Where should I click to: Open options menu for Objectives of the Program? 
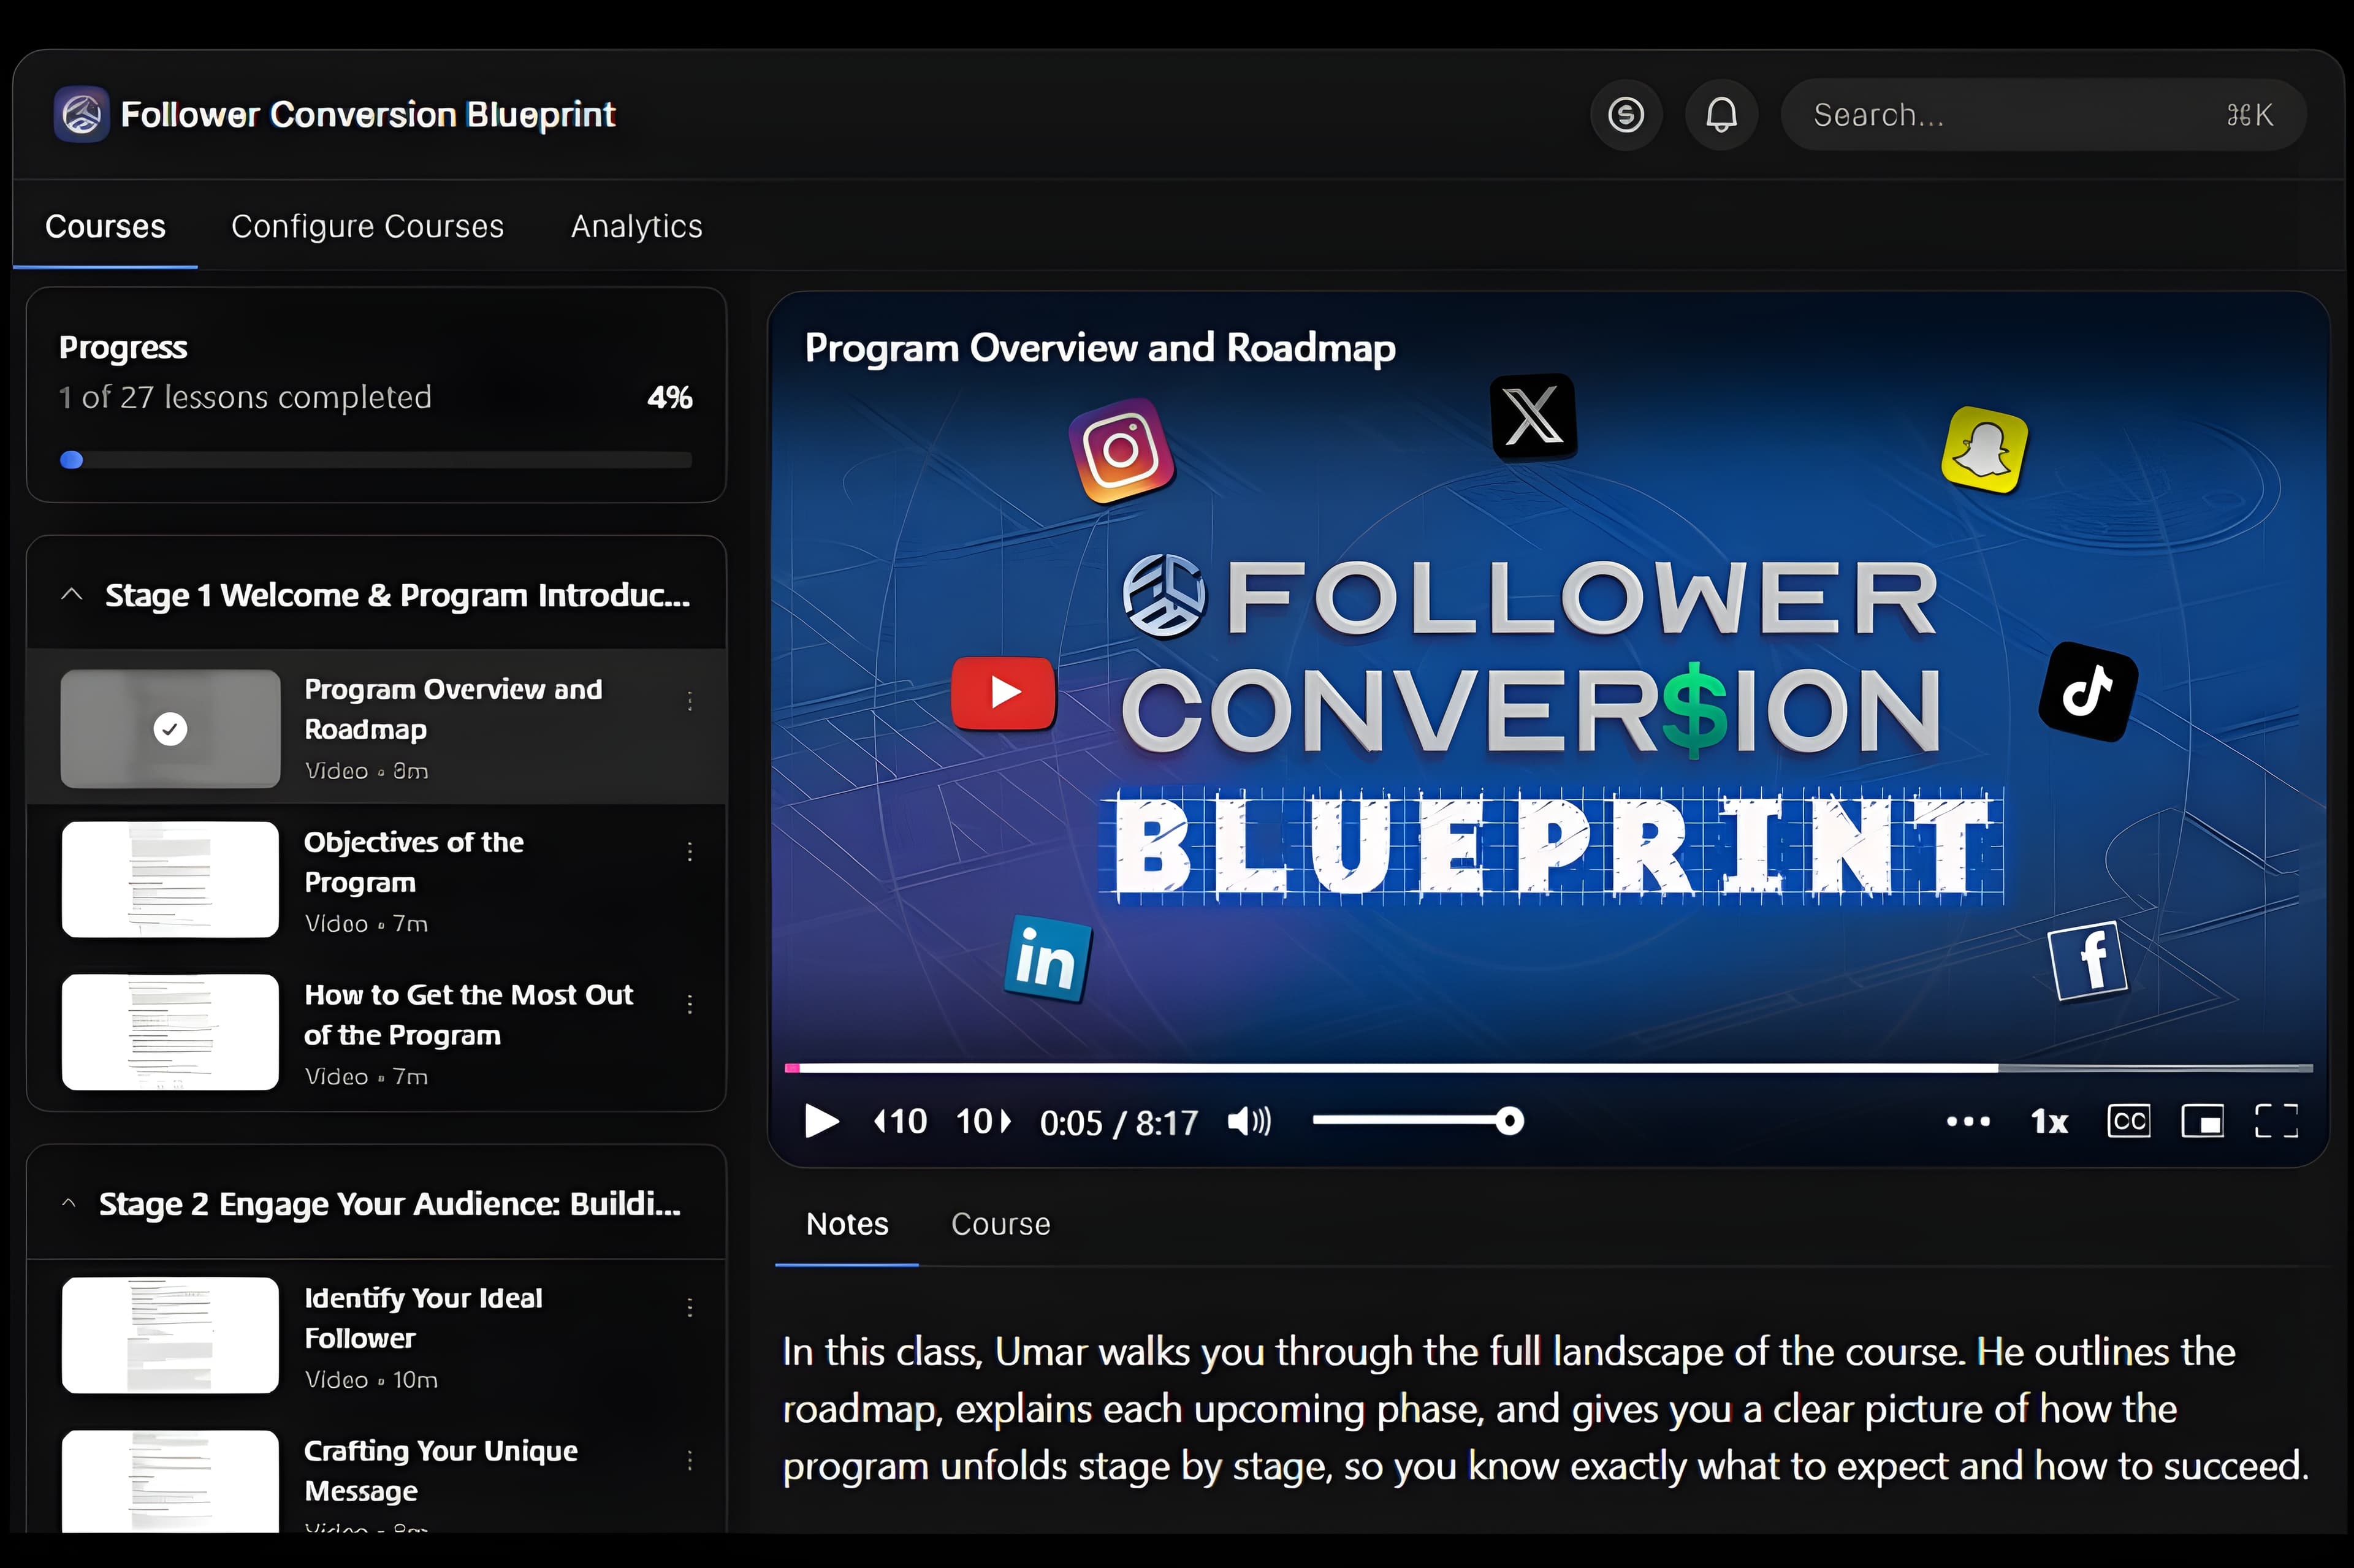tap(690, 852)
